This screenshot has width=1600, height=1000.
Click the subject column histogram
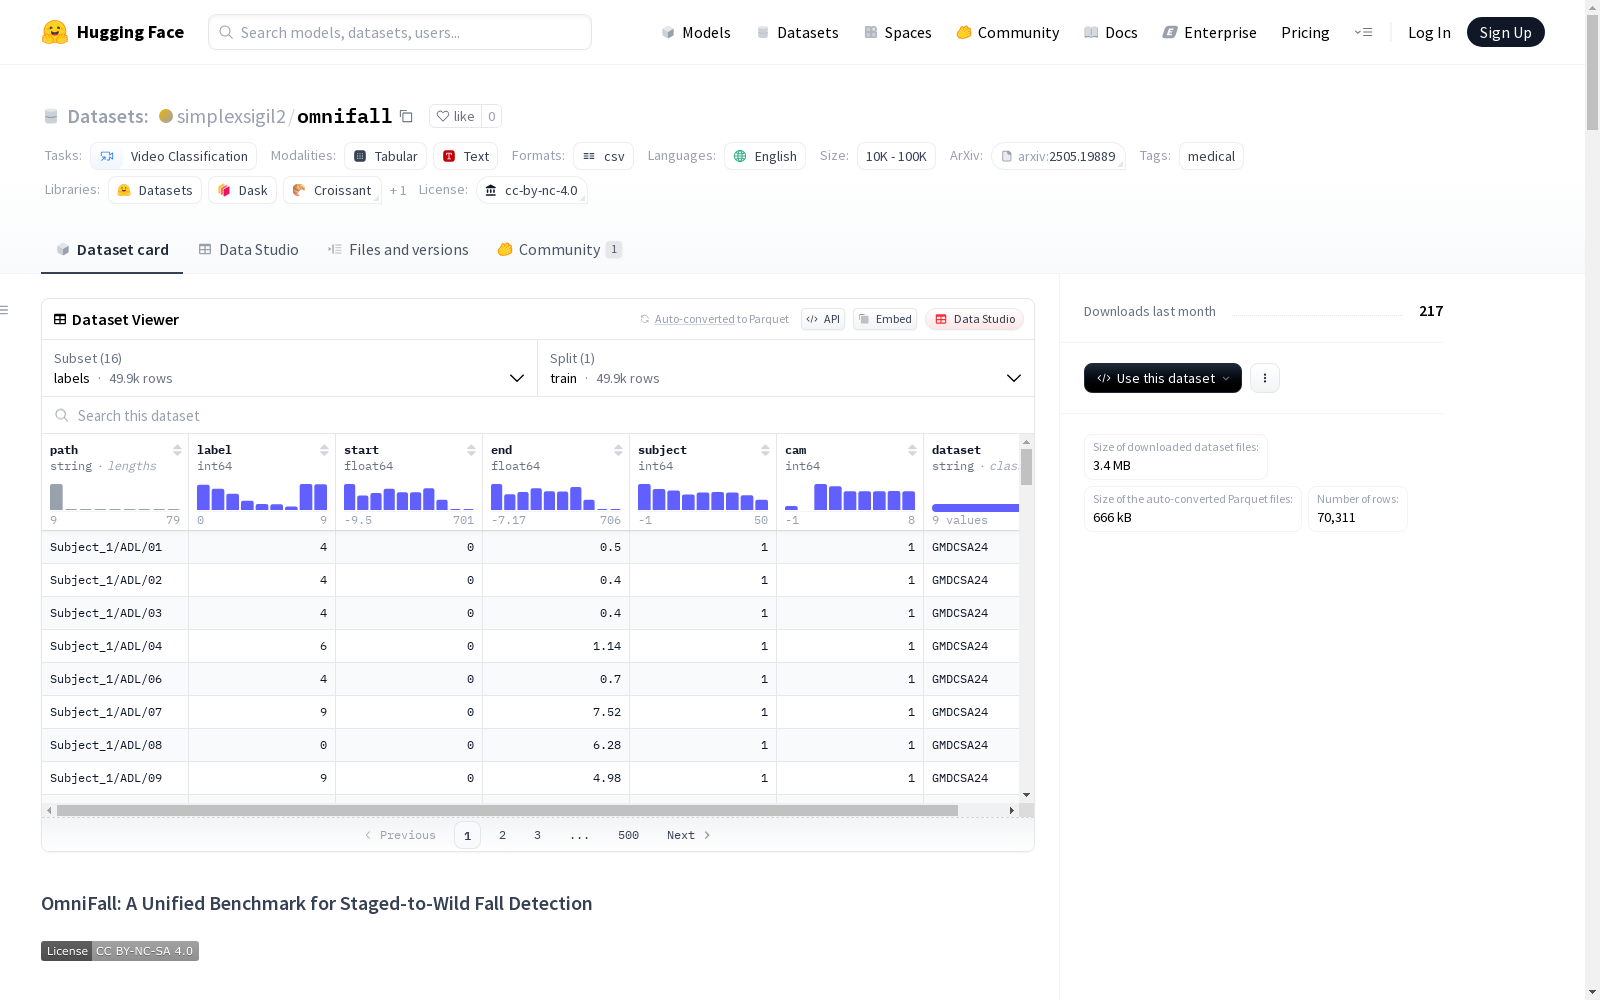pyautogui.click(x=703, y=497)
